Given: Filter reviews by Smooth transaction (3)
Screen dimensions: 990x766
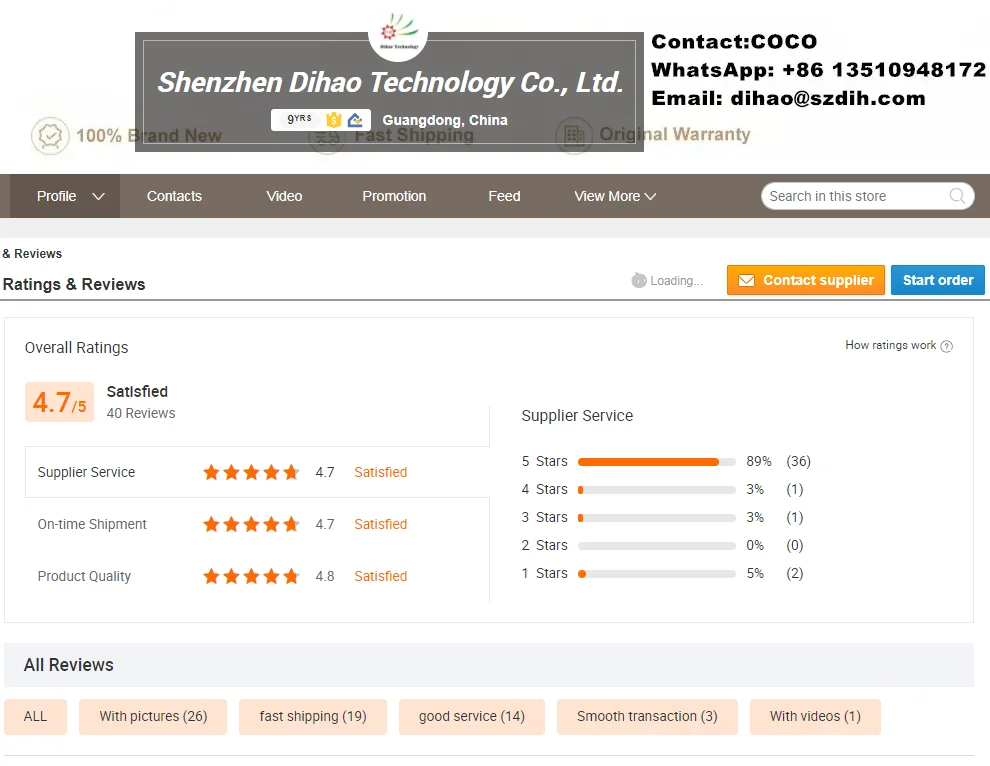Looking at the screenshot, I should pyautogui.click(x=647, y=717).
